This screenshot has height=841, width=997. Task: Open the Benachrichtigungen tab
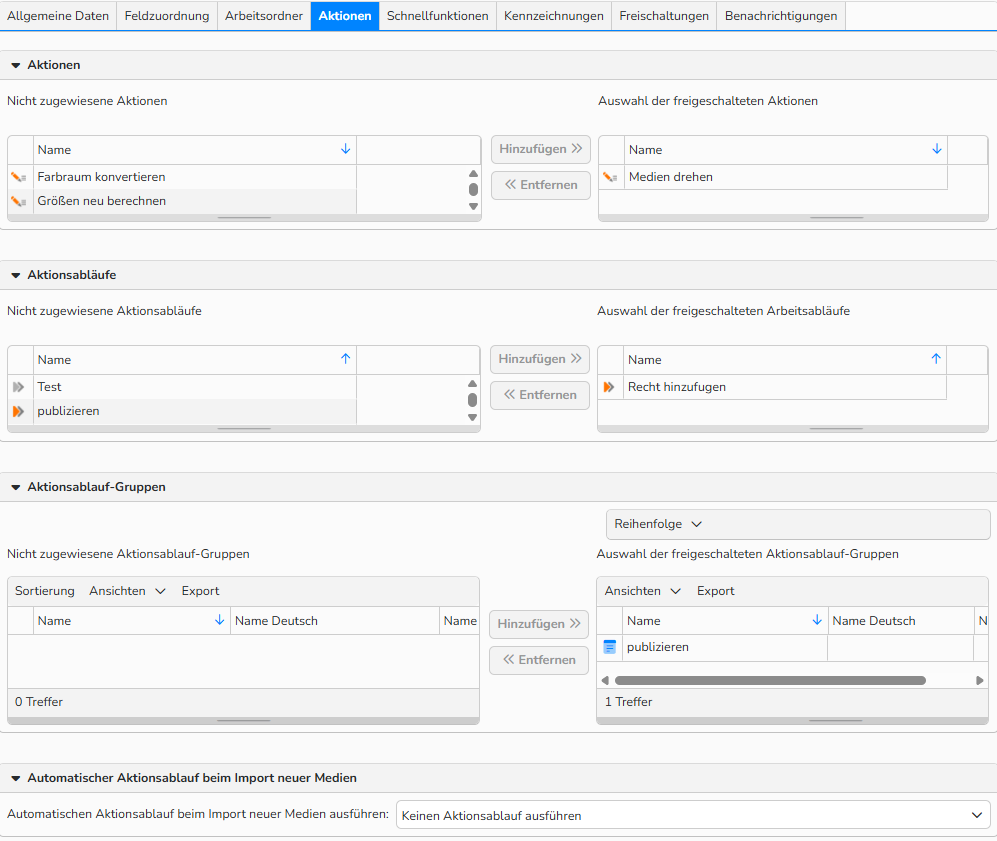781,16
